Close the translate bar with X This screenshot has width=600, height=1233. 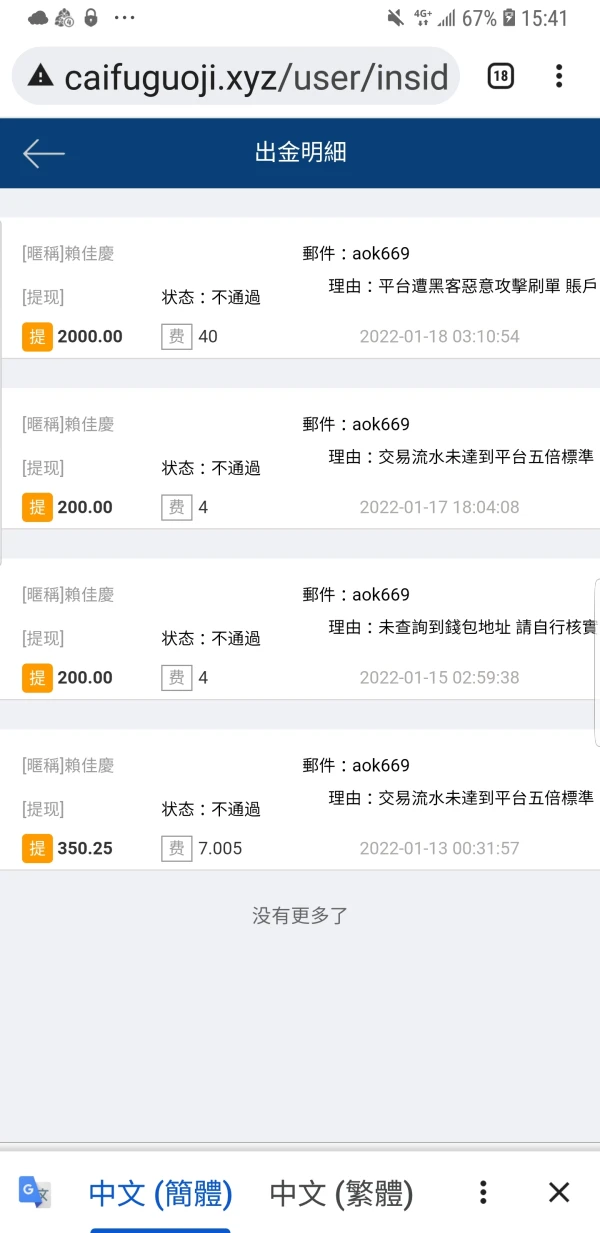pyautogui.click(x=559, y=1192)
